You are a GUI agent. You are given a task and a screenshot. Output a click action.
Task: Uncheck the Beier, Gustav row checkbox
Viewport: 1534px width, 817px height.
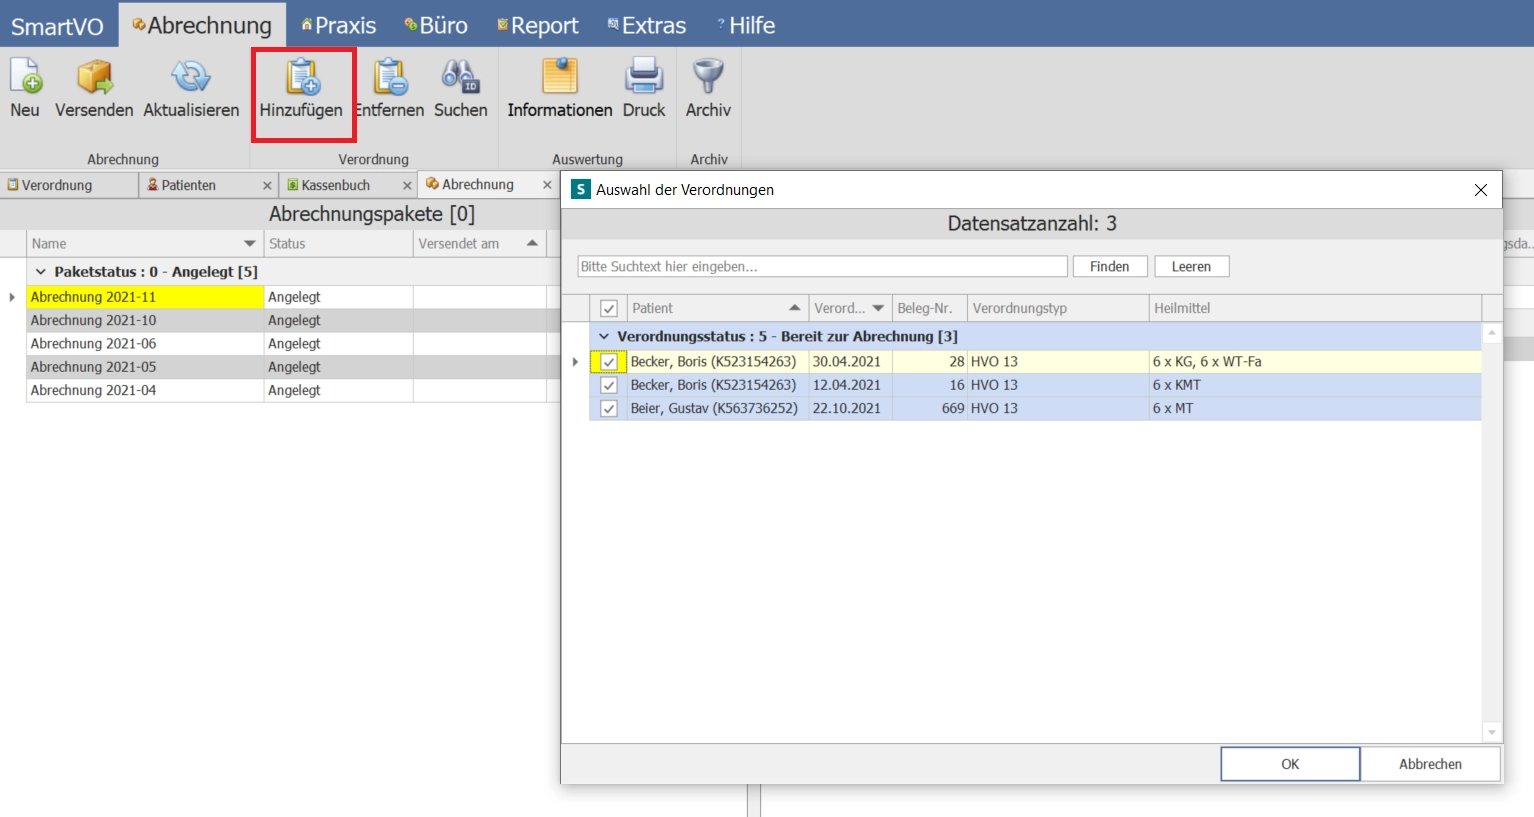tap(608, 409)
